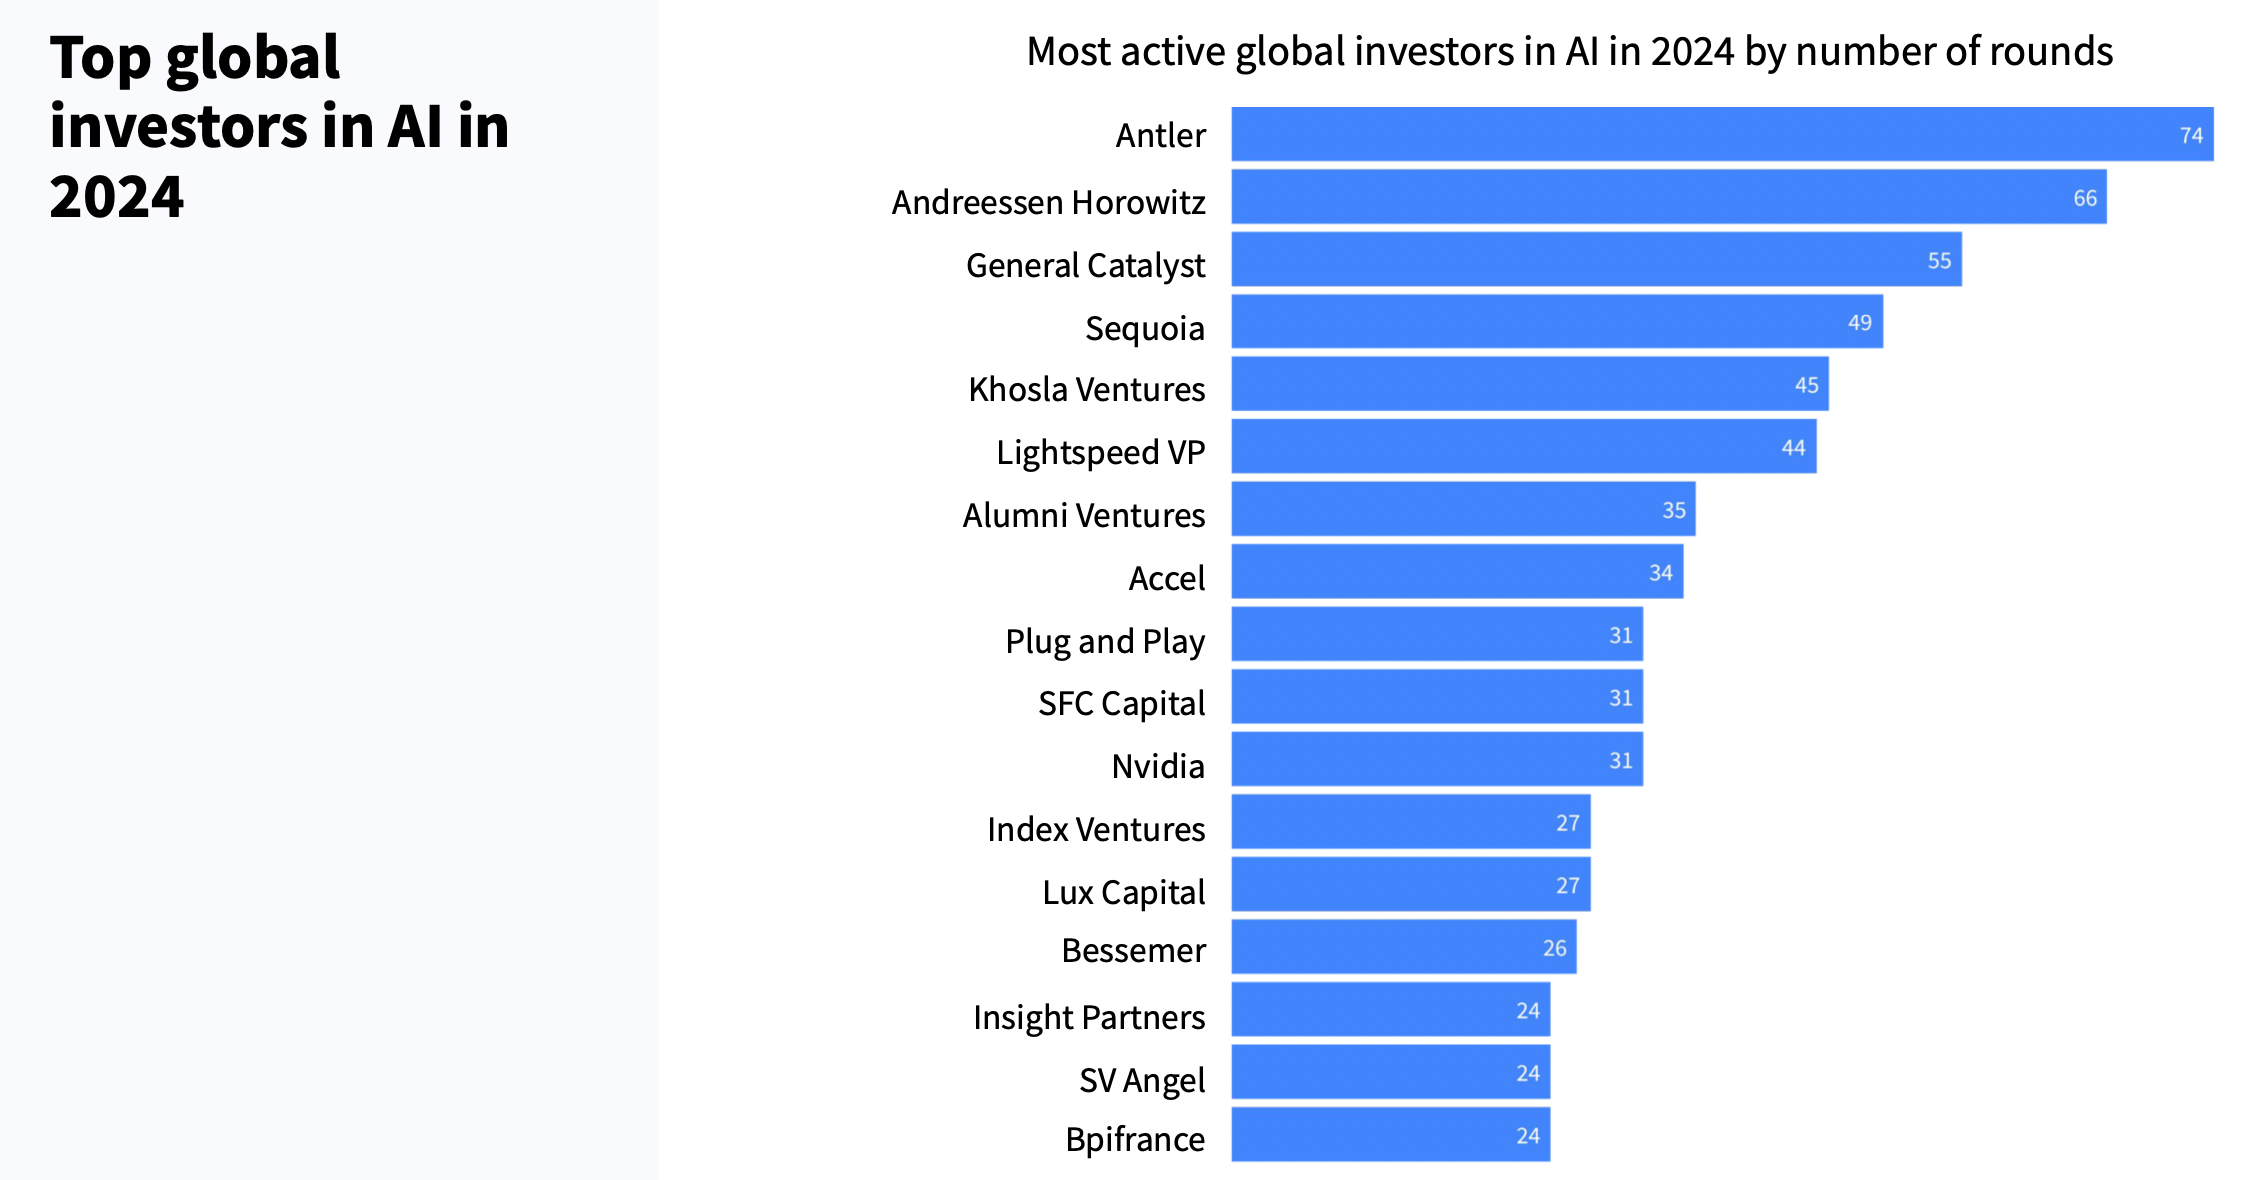Click the chart title about most active investors

1569,52
